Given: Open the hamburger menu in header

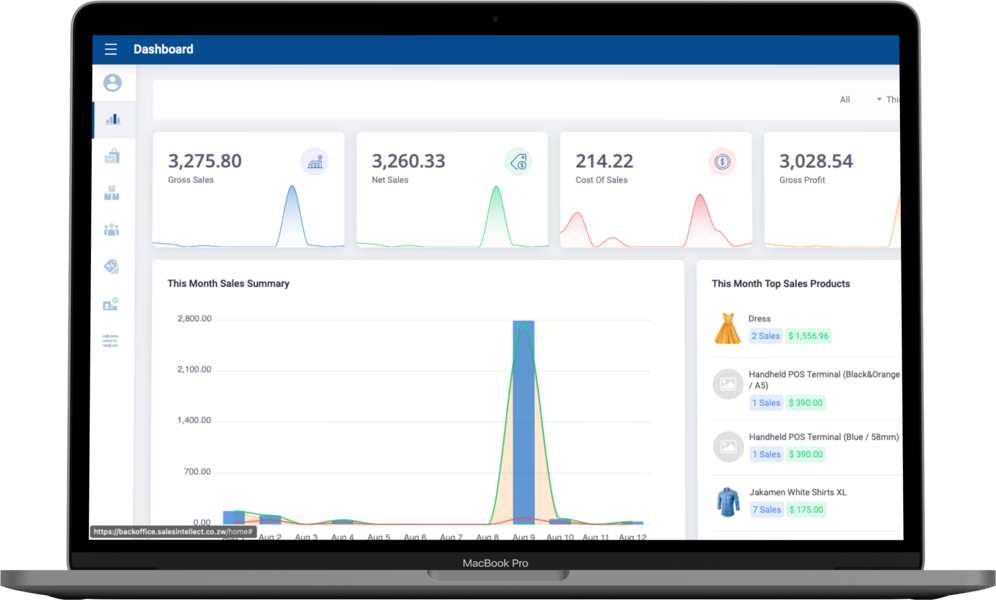Looking at the screenshot, I should click(111, 50).
